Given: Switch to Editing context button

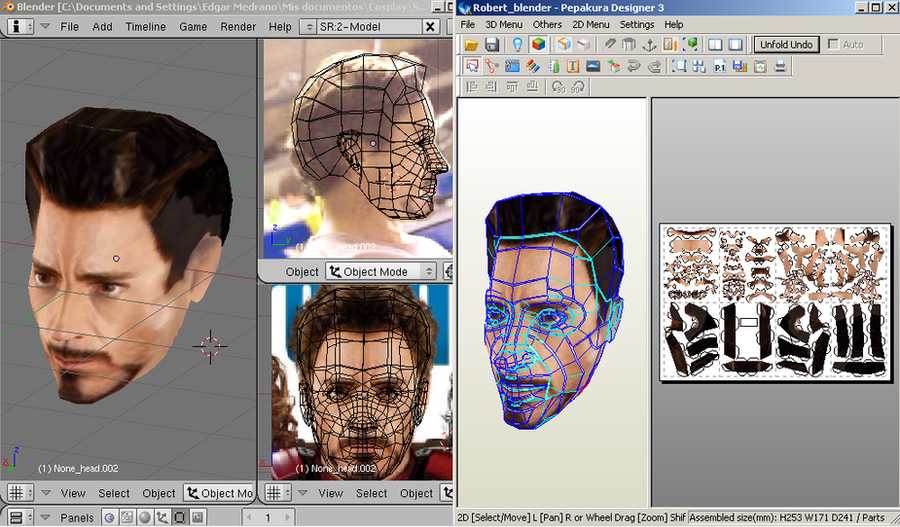Looking at the screenshot, I should coord(180,517).
